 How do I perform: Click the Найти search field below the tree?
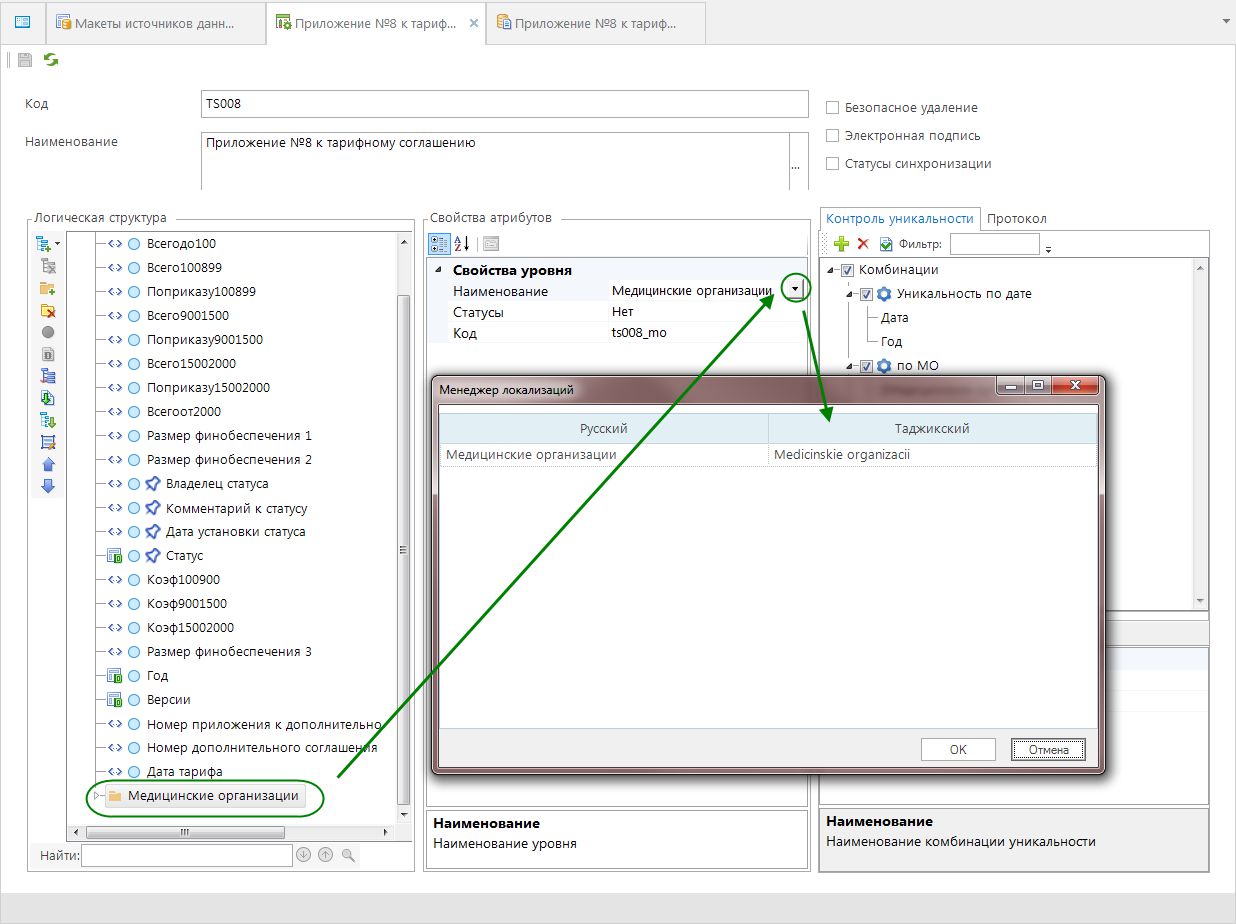186,855
